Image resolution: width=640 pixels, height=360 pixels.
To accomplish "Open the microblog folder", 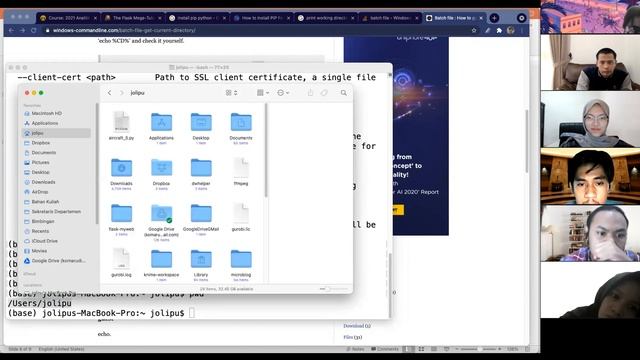I will 241,259.
